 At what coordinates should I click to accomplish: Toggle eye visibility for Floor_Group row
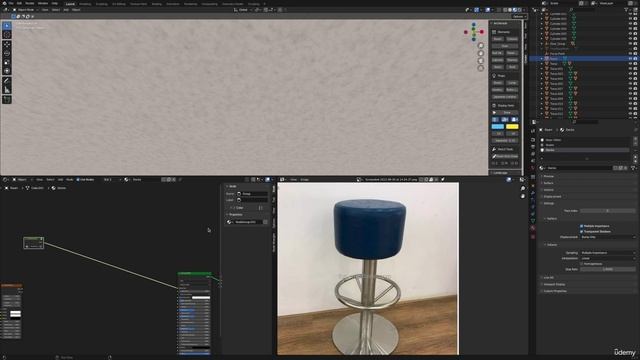pos(630,44)
